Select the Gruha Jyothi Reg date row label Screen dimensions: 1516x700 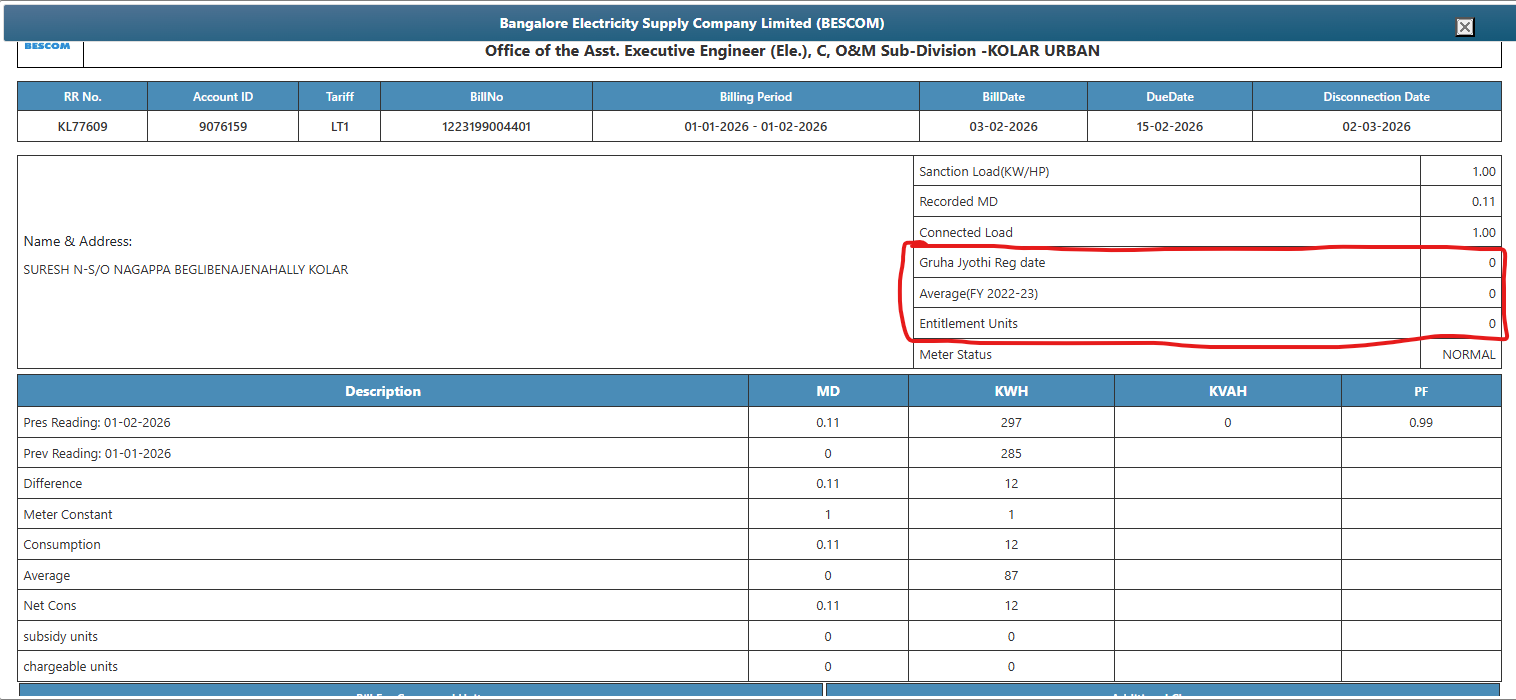coord(982,263)
